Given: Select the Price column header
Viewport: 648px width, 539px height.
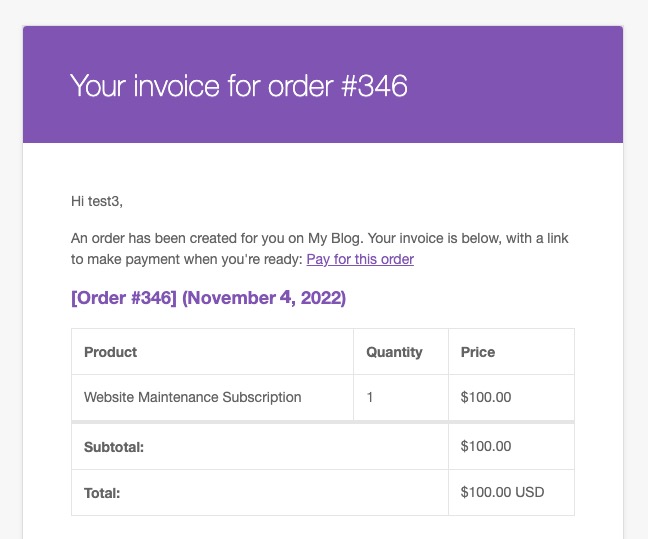Looking at the screenshot, I should click(x=478, y=352).
